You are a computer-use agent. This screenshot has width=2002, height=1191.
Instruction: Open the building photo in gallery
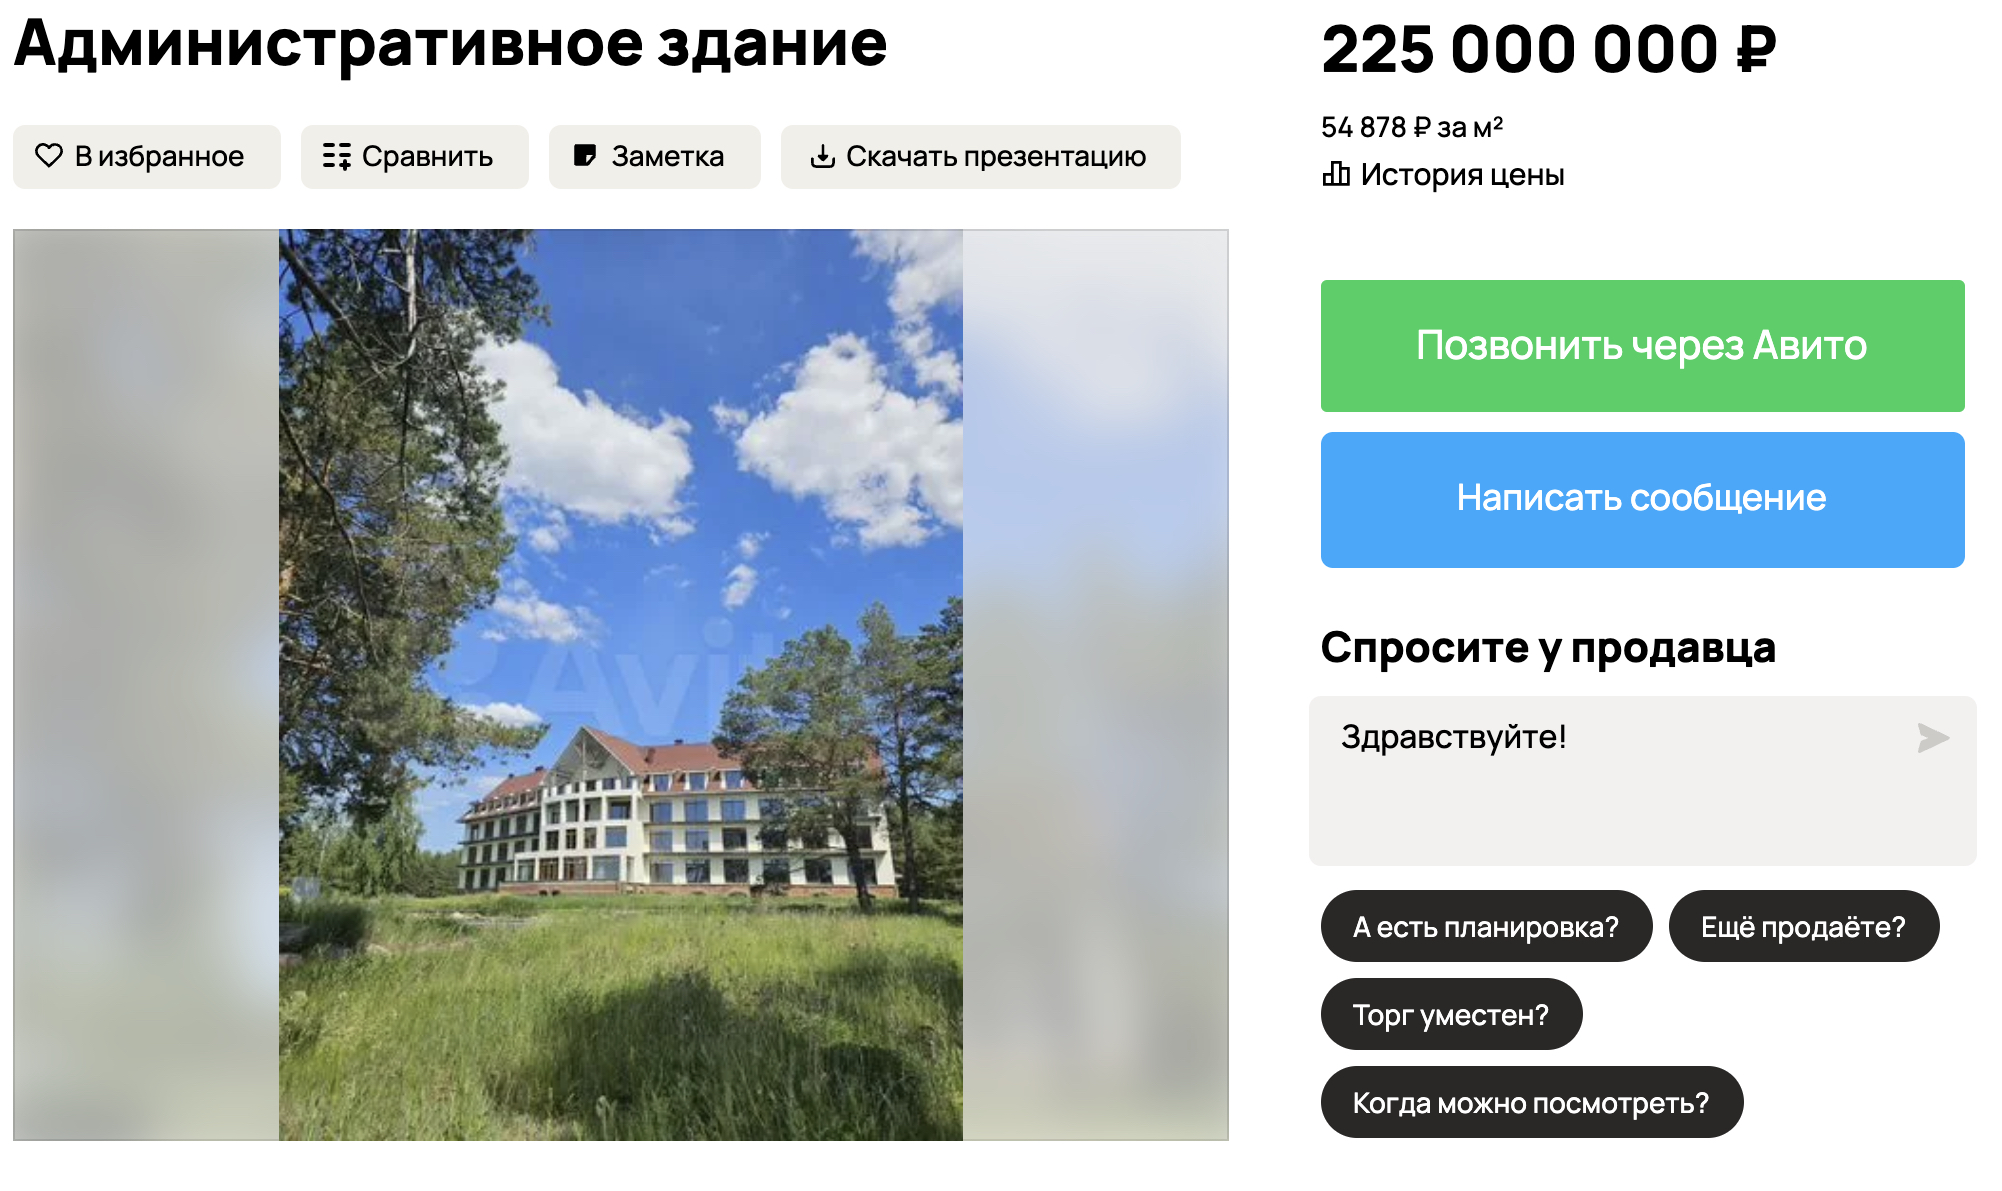click(x=621, y=685)
